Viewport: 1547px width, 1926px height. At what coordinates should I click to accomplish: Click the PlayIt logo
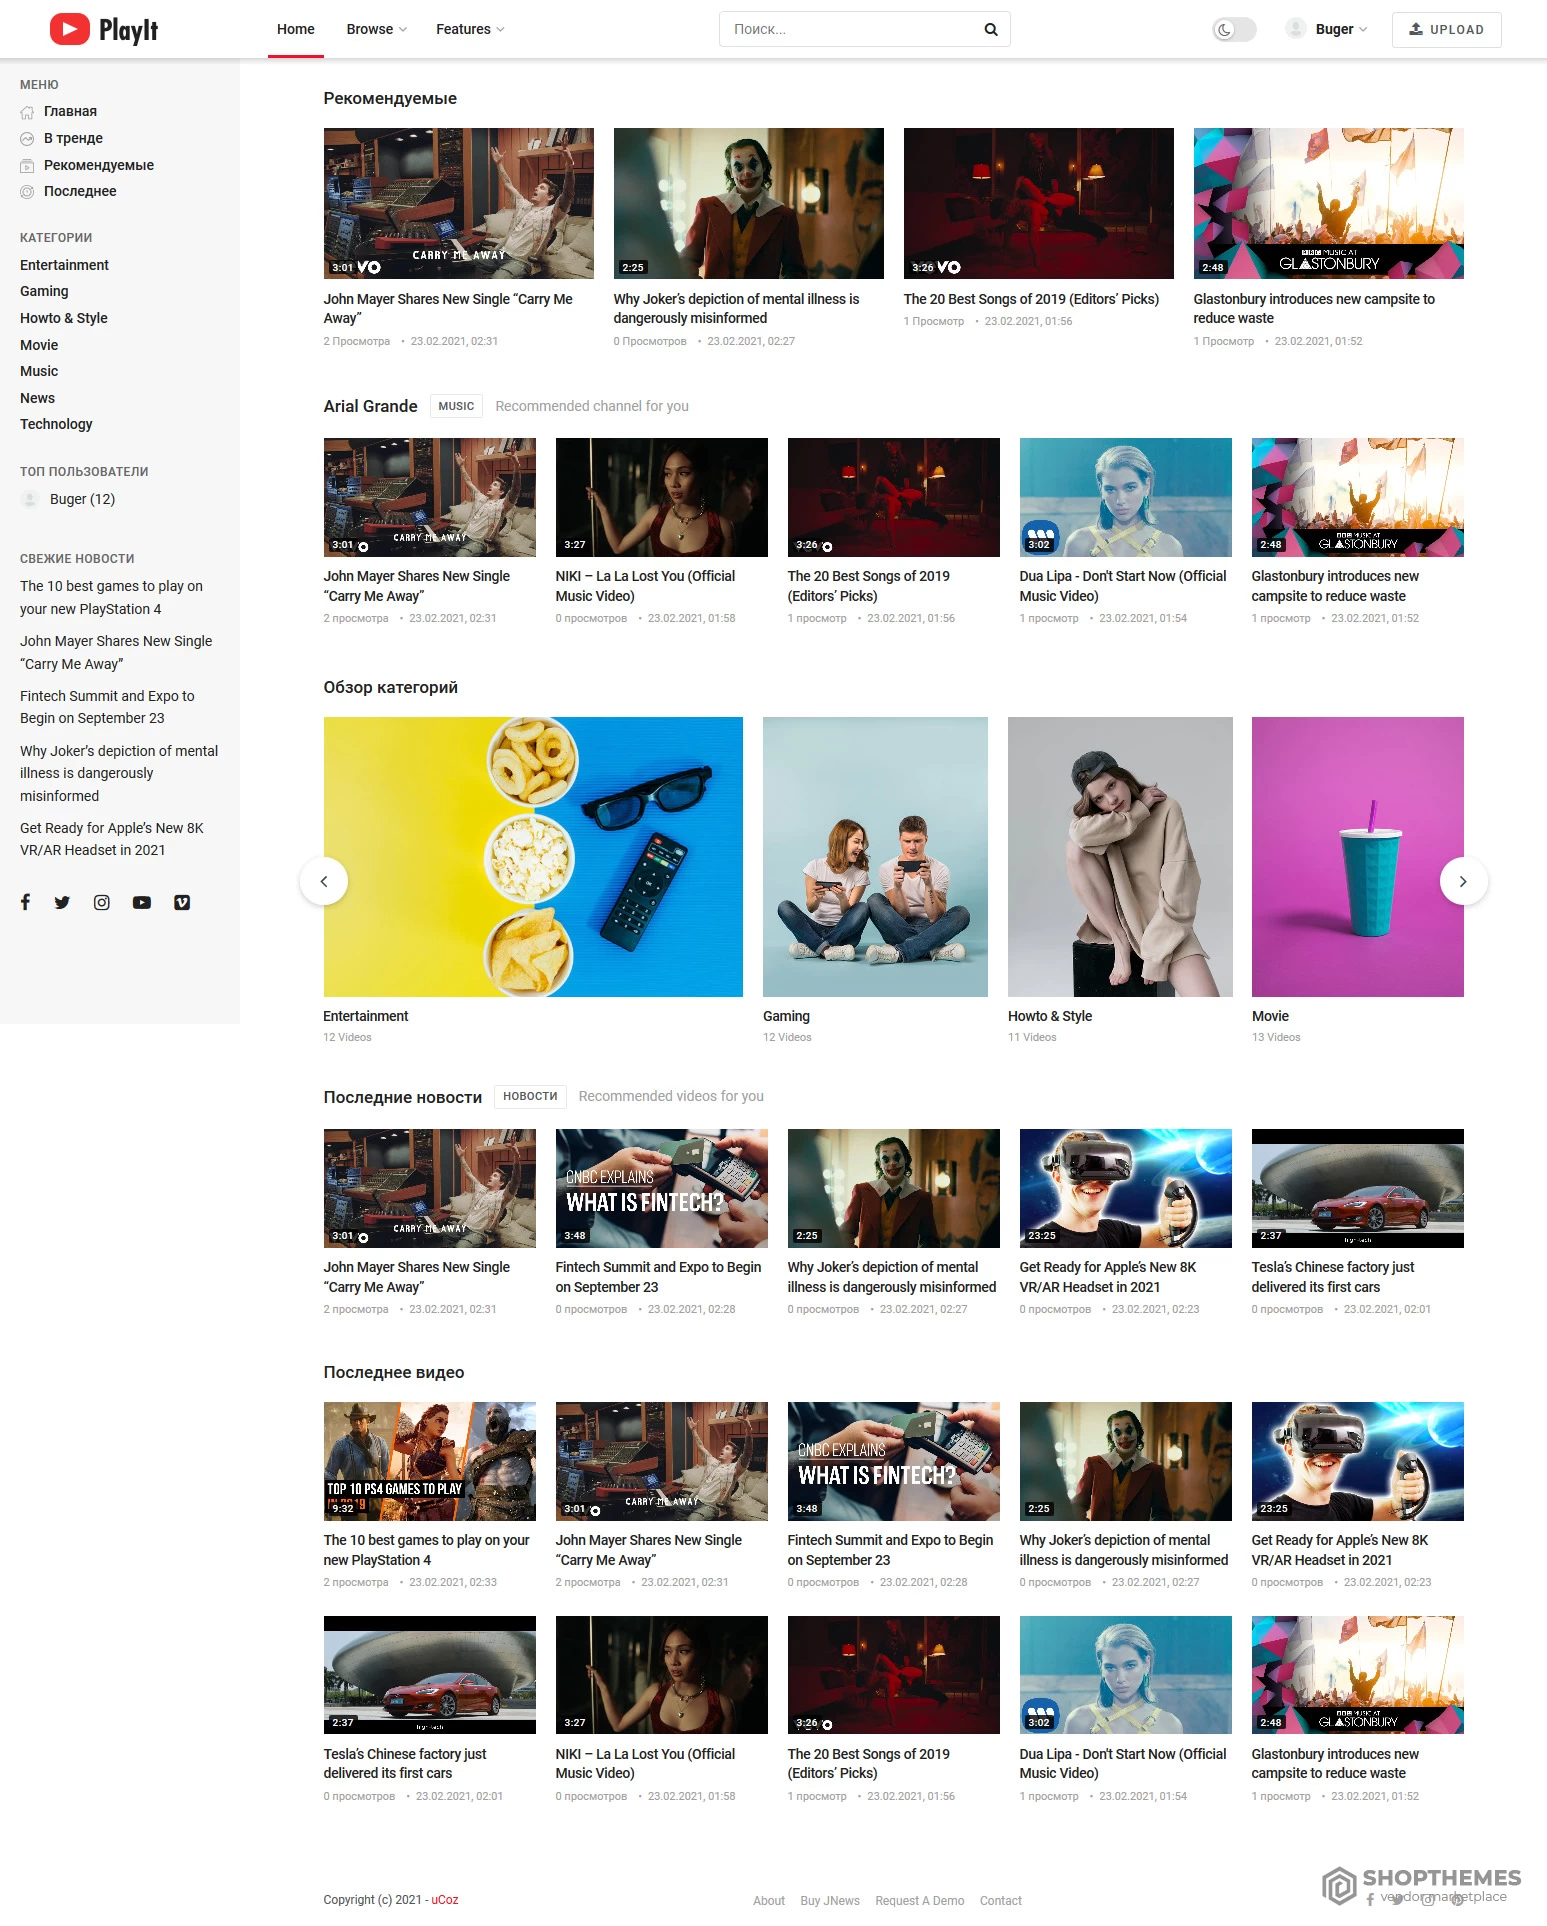click(x=104, y=30)
